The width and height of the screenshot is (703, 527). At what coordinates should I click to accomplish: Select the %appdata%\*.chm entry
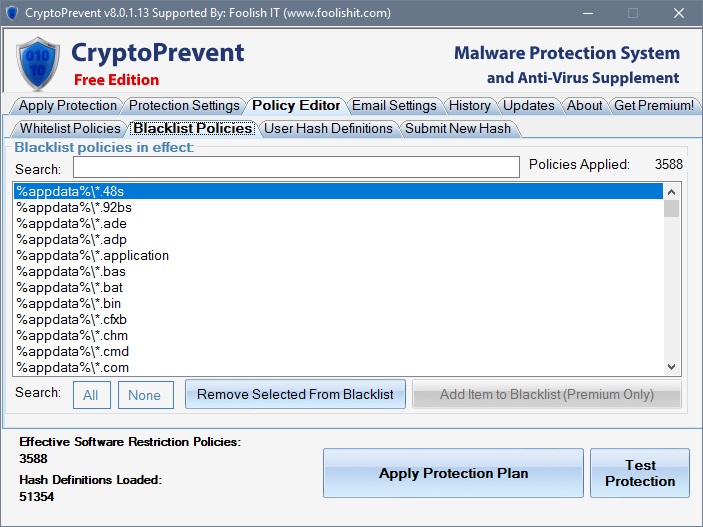tap(338, 335)
